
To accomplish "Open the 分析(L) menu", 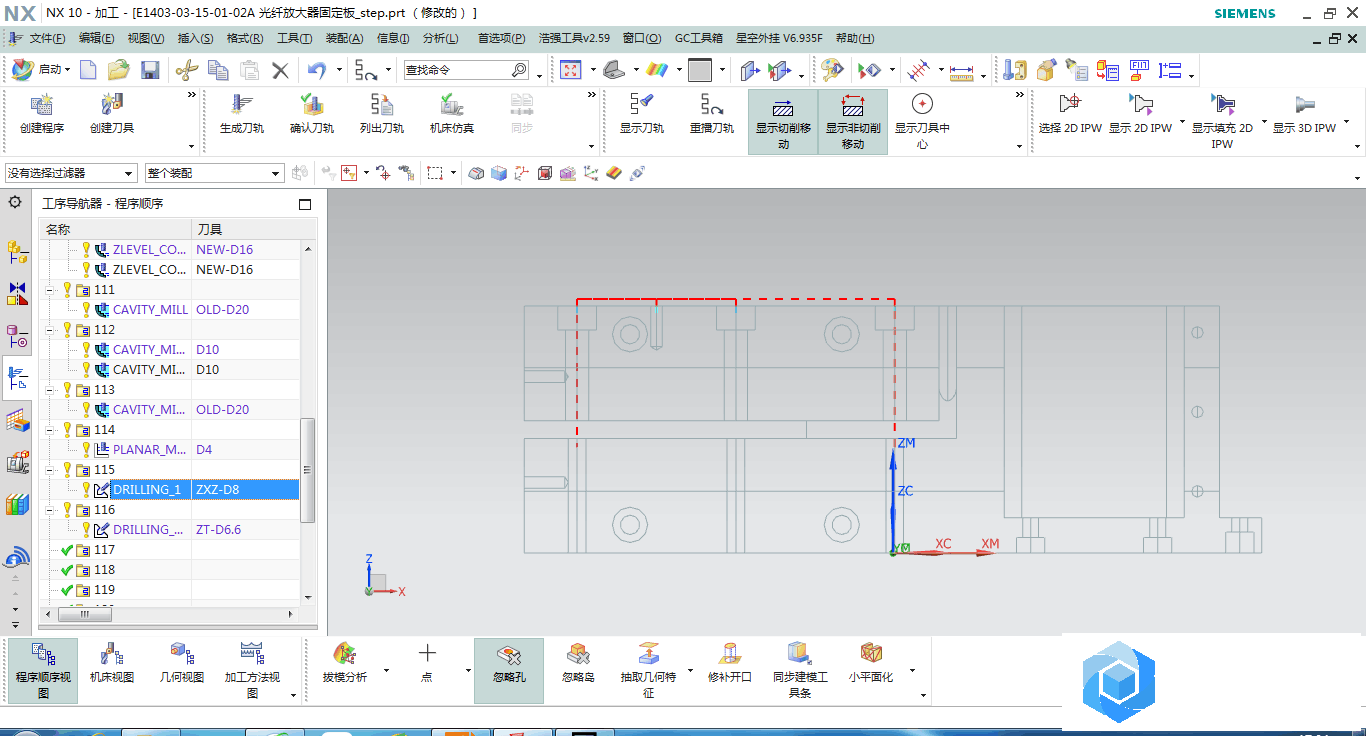I will (440, 38).
